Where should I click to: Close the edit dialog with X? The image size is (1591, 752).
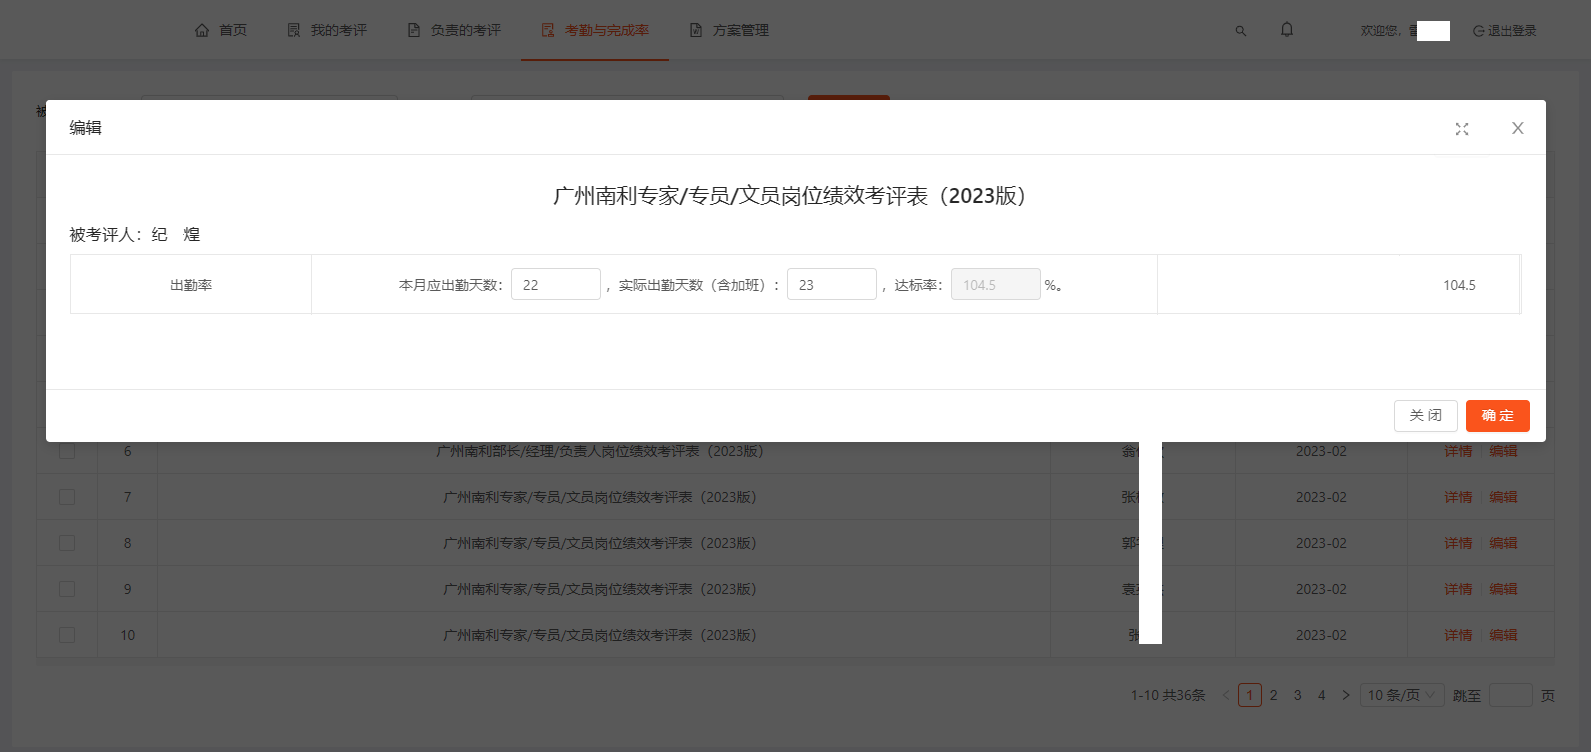point(1518,128)
